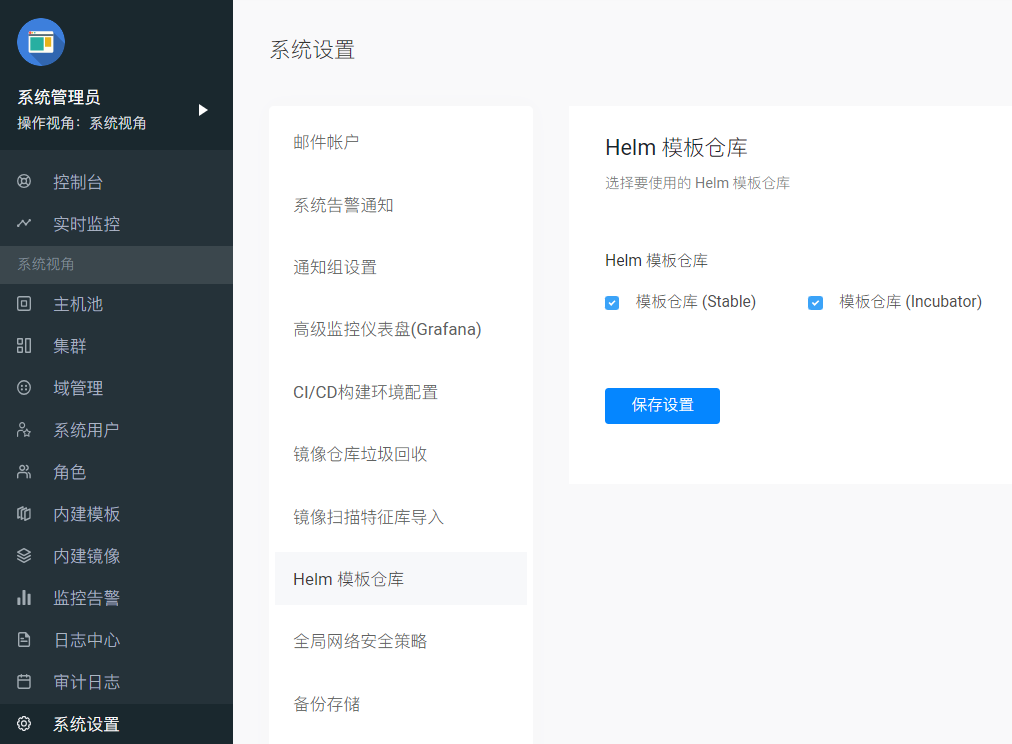
Task: Click the cluster (集群) grid icon
Action: click(x=24, y=346)
